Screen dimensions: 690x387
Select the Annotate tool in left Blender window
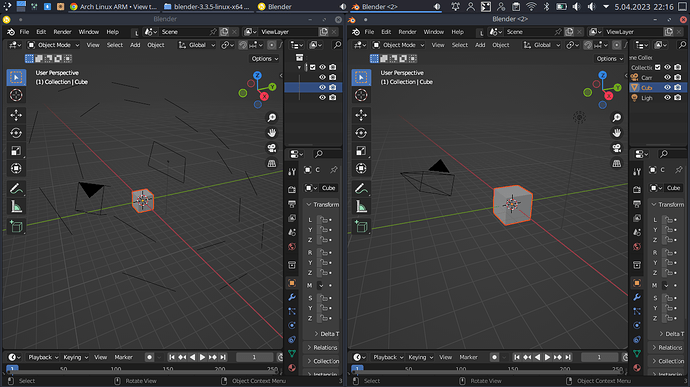pos(16,189)
